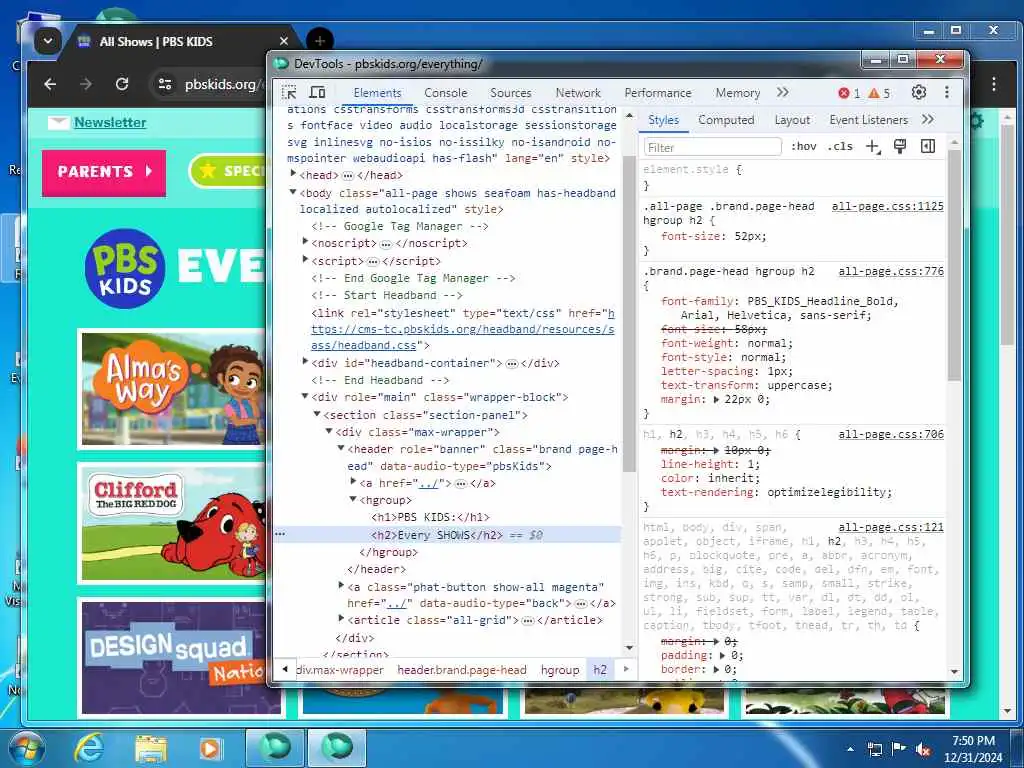This screenshot has width=1024, height=768.
Task: Select the Layout tab
Action: coord(792,120)
